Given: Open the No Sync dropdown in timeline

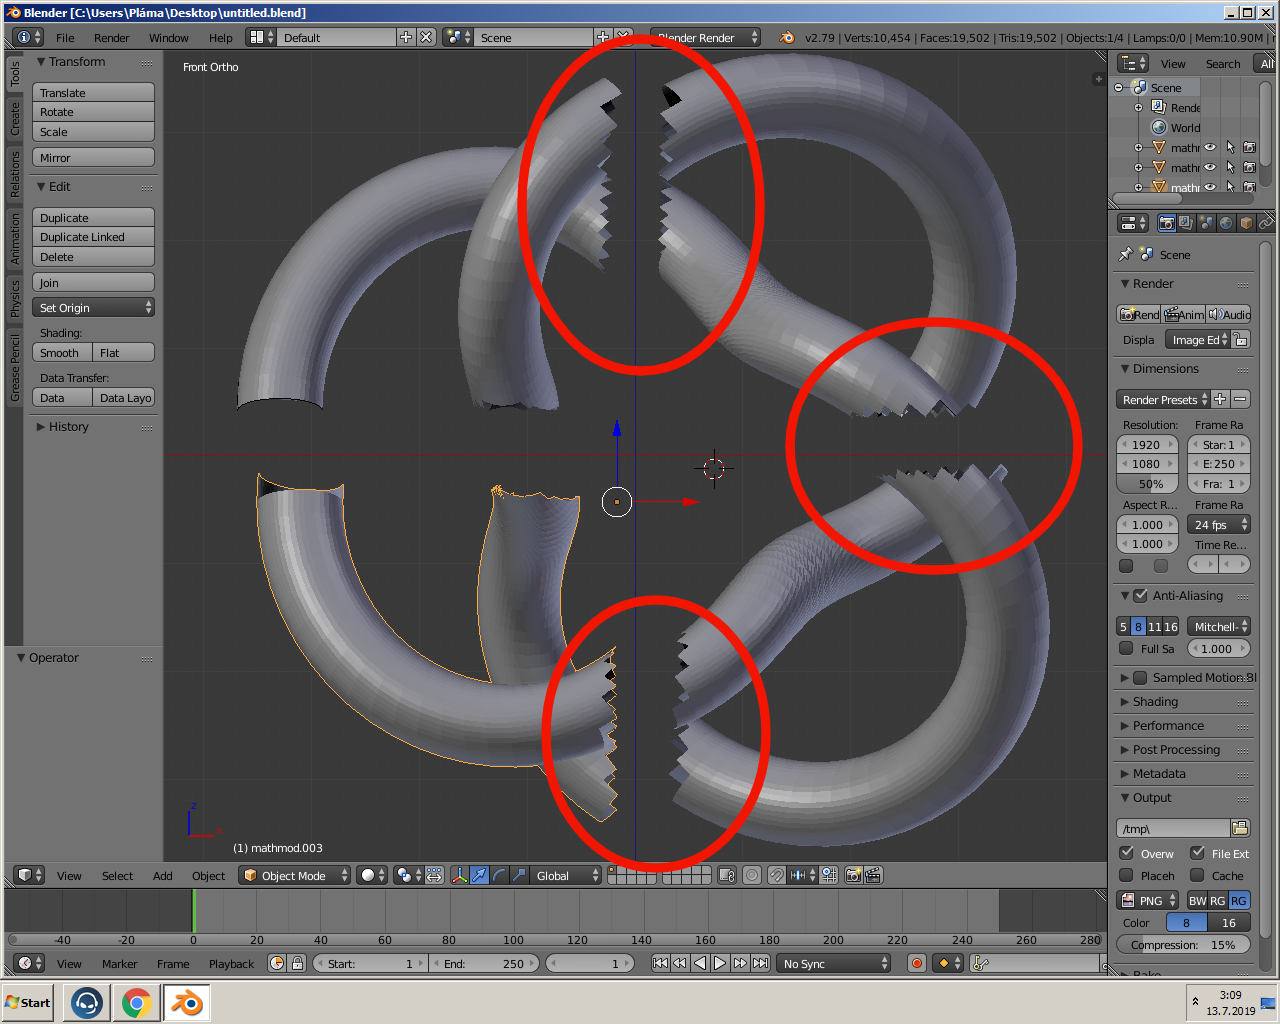Looking at the screenshot, I should pos(835,963).
